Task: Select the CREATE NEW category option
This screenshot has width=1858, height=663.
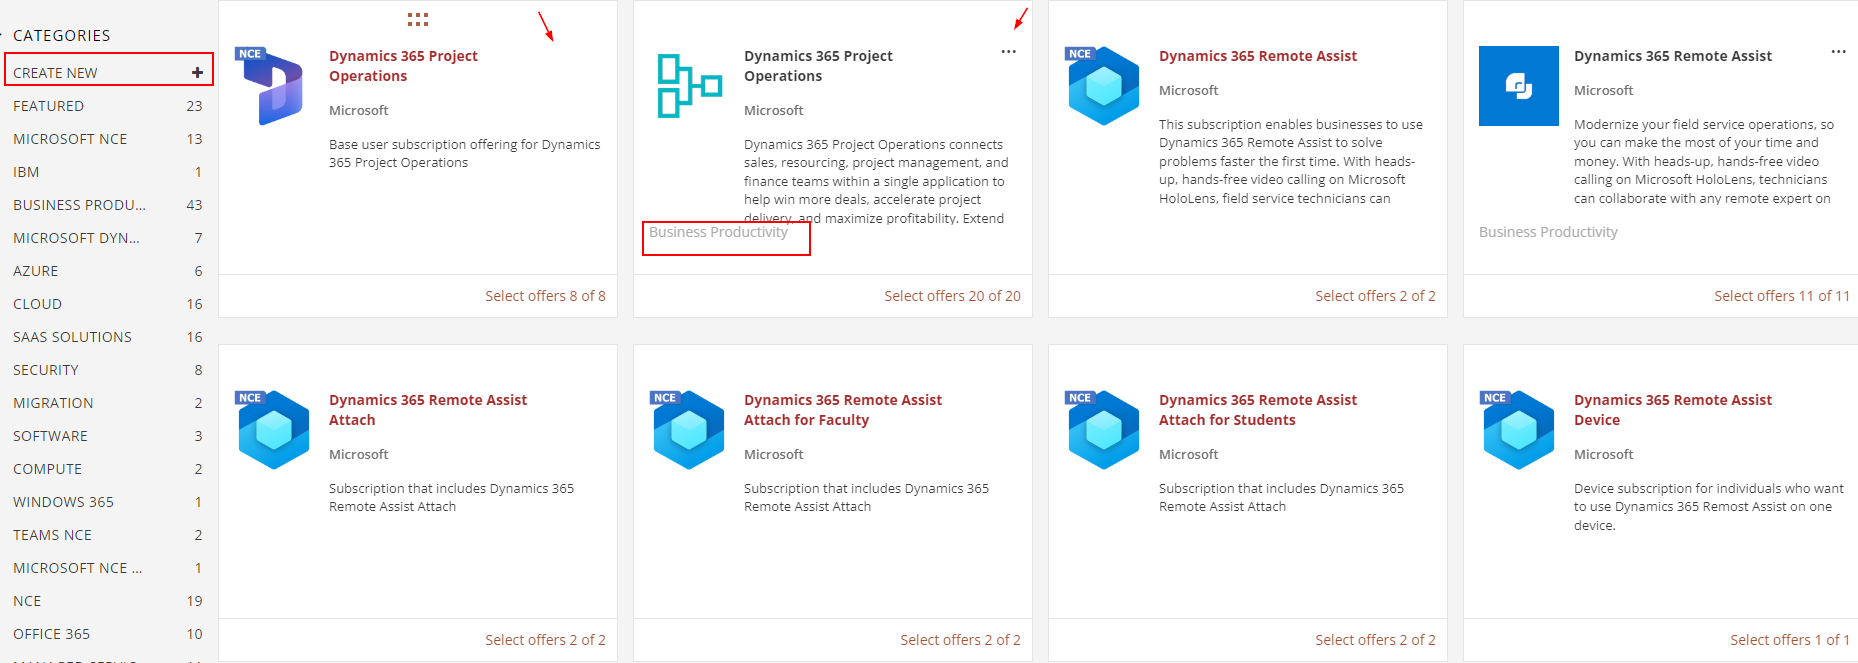Action: click(108, 72)
